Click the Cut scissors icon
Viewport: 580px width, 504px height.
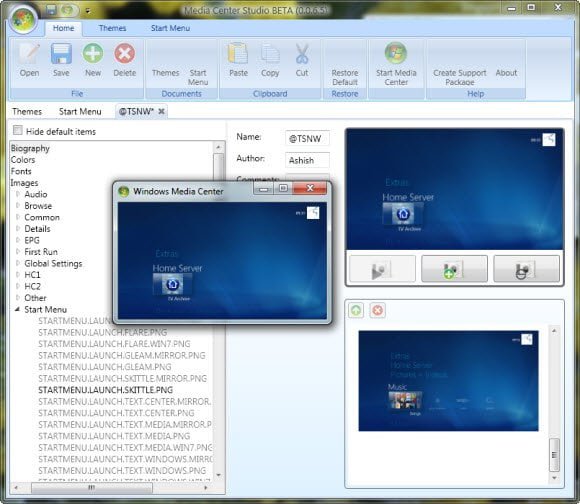pyautogui.click(x=302, y=54)
